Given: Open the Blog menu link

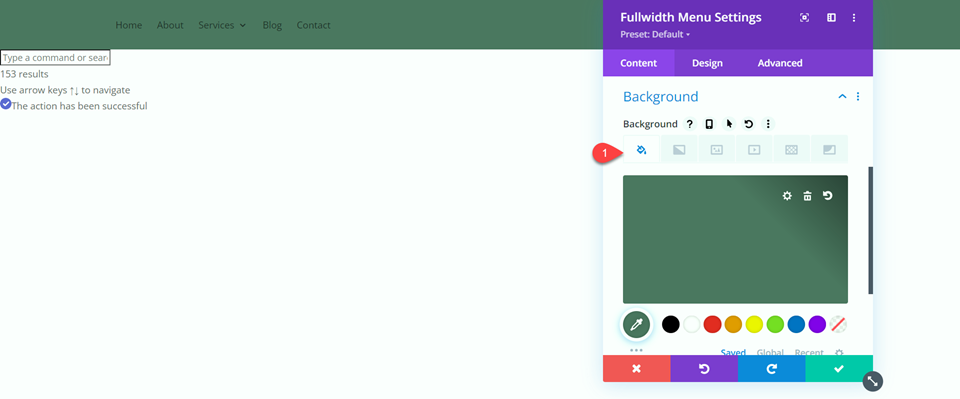Looking at the screenshot, I should click(272, 25).
